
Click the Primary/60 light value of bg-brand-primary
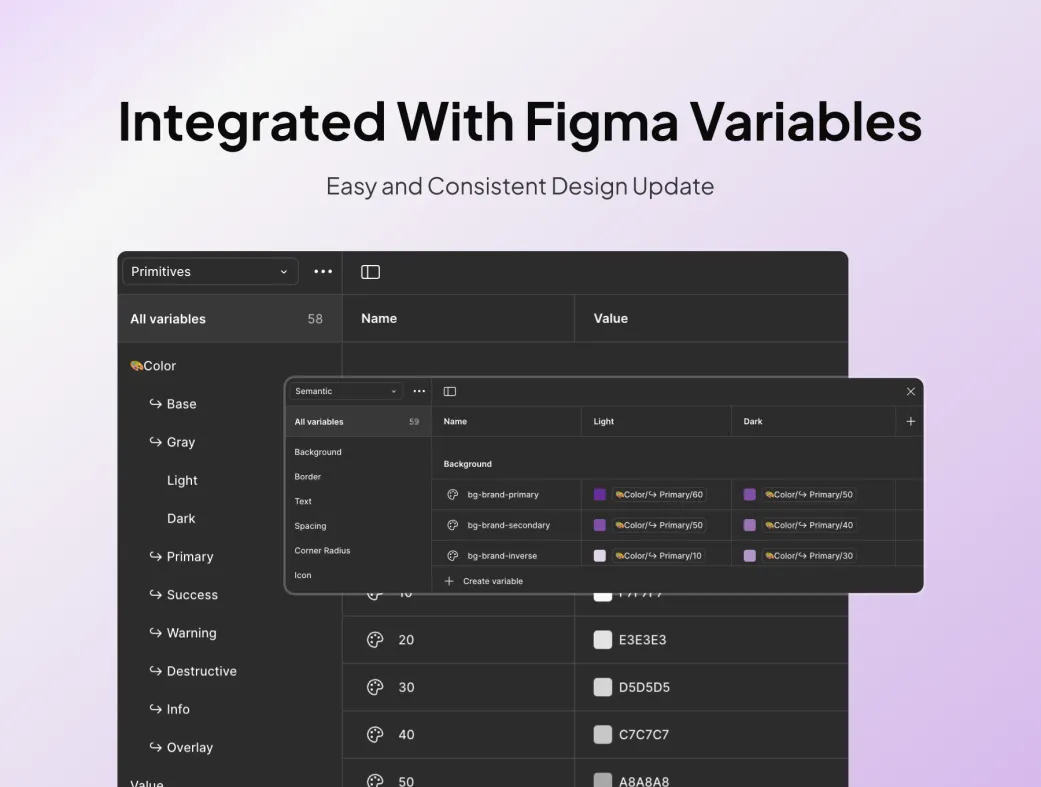659,494
